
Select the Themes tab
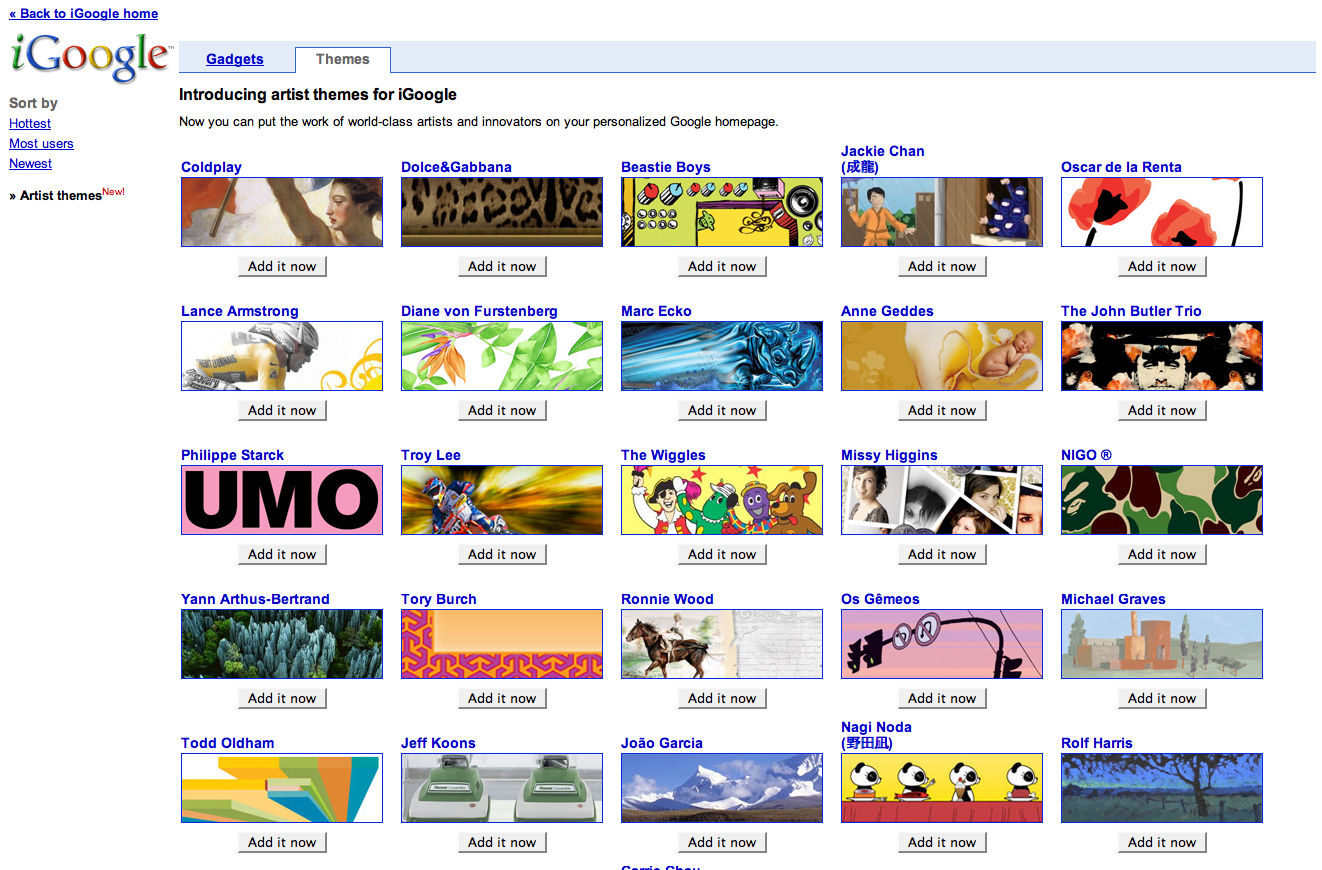tap(342, 59)
